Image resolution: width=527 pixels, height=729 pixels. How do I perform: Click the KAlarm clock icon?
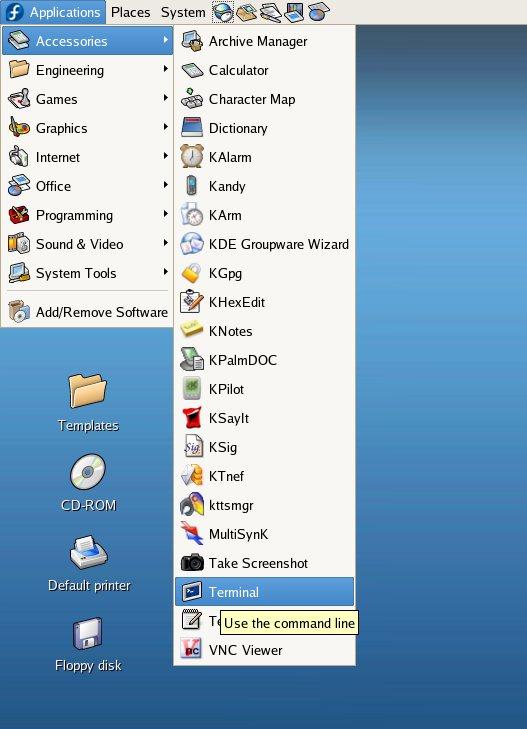coord(191,157)
